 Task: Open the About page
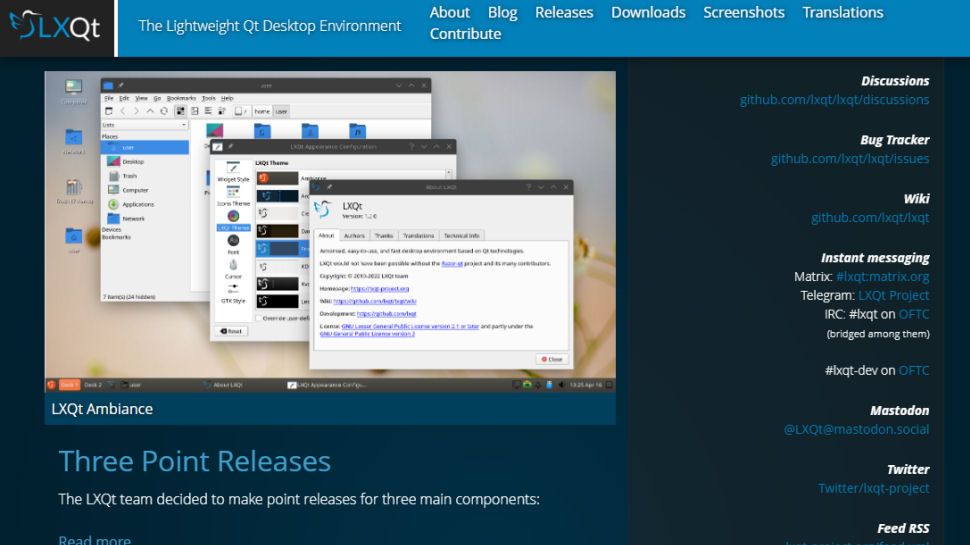tap(449, 12)
